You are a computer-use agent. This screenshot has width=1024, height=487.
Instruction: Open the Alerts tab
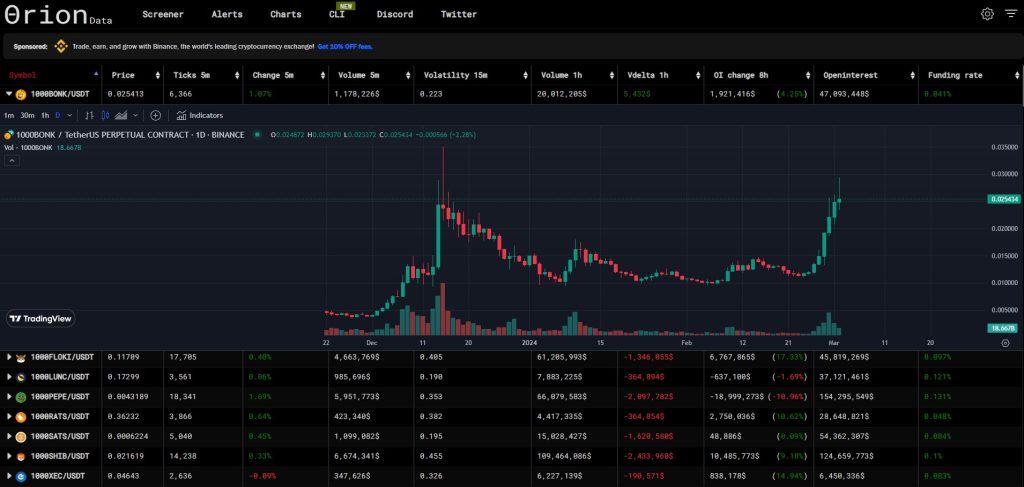point(227,15)
